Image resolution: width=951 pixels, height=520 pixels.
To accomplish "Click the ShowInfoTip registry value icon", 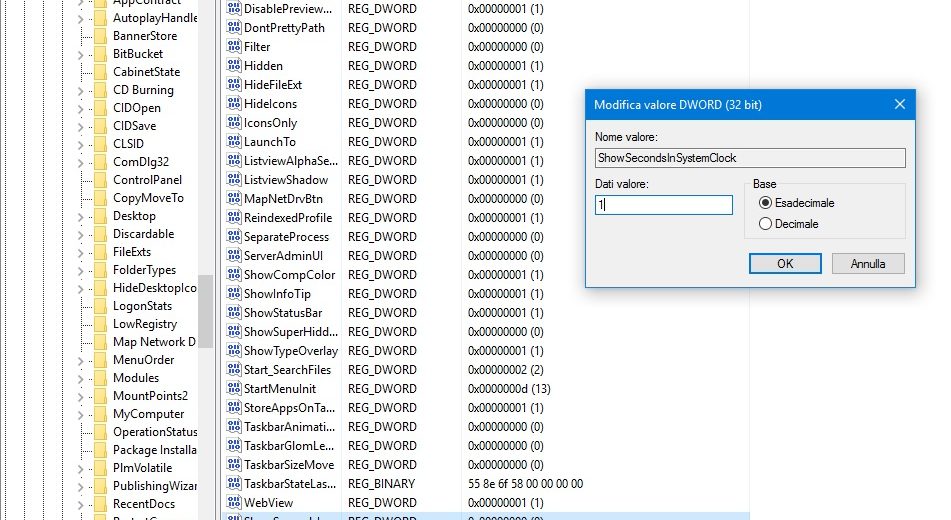I will (x=234, y=294).
